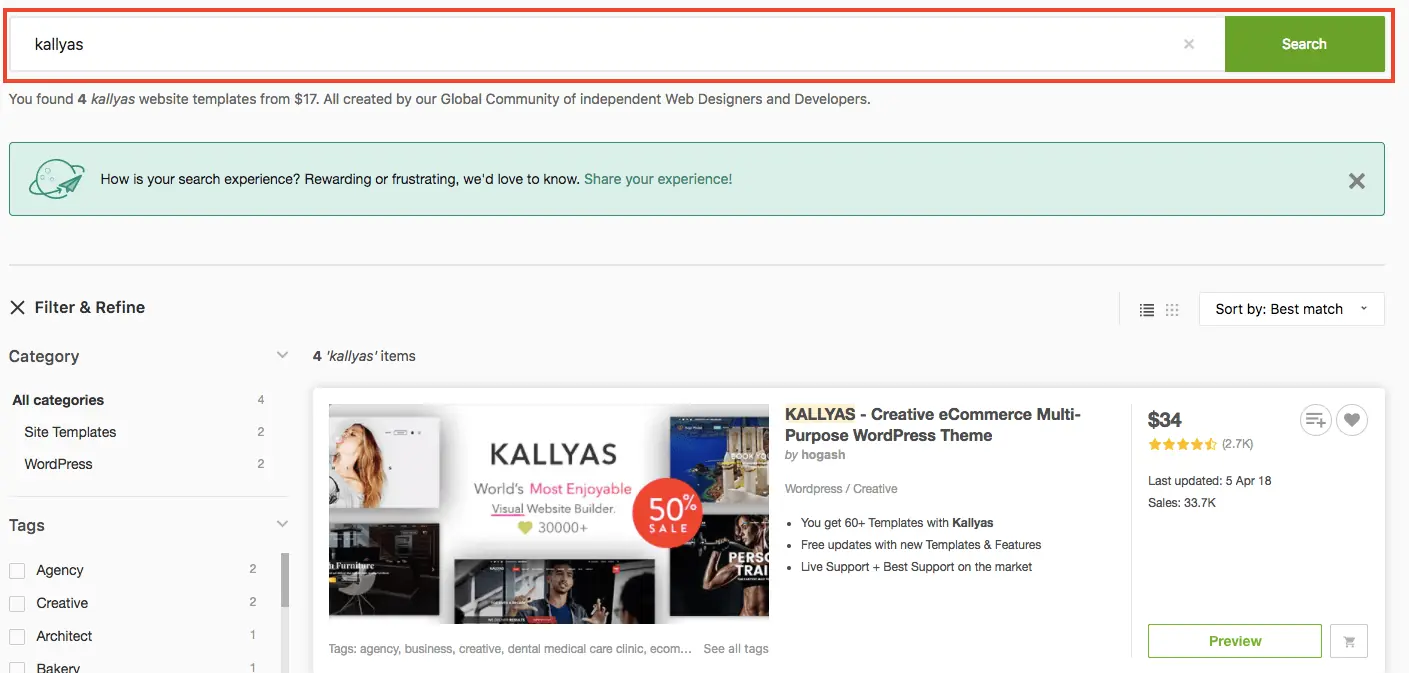This screenshot has height=673, width=1409.
Task: Dismiss the search experience feedback banner
Action: point(1356,181)
